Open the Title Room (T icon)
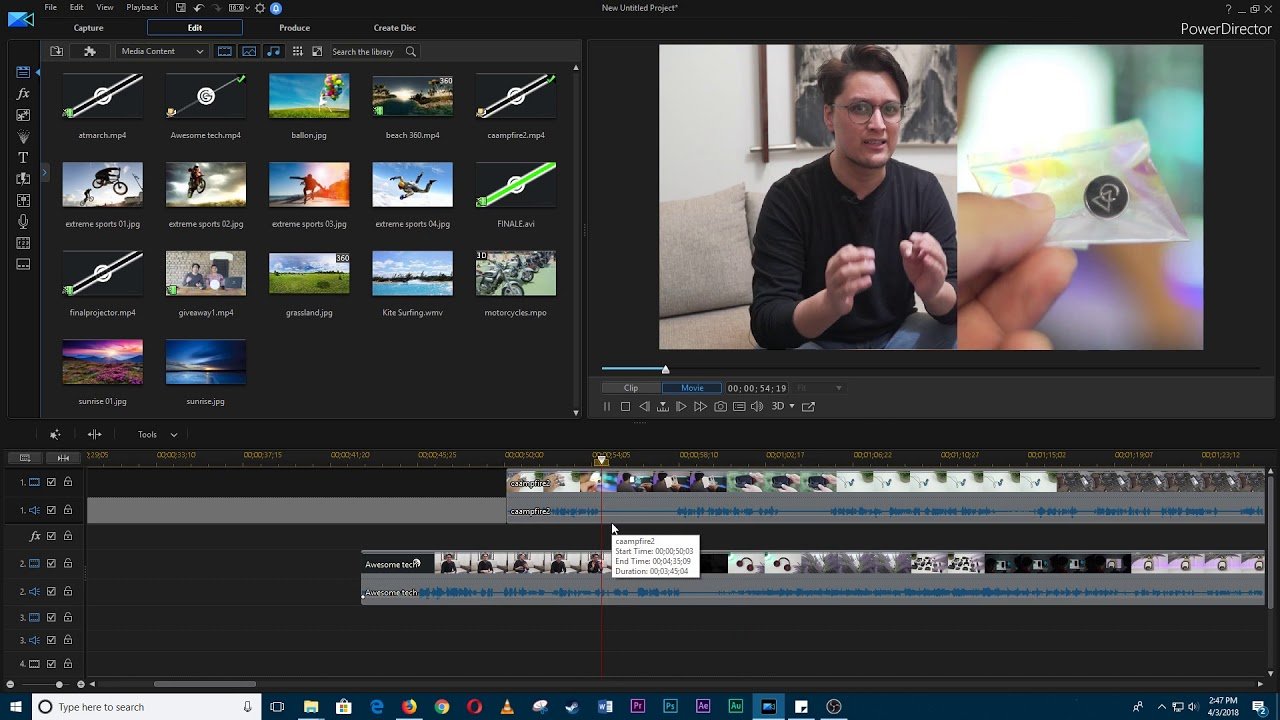Viewport: 1280px width, 720px height. click(23, 158)
